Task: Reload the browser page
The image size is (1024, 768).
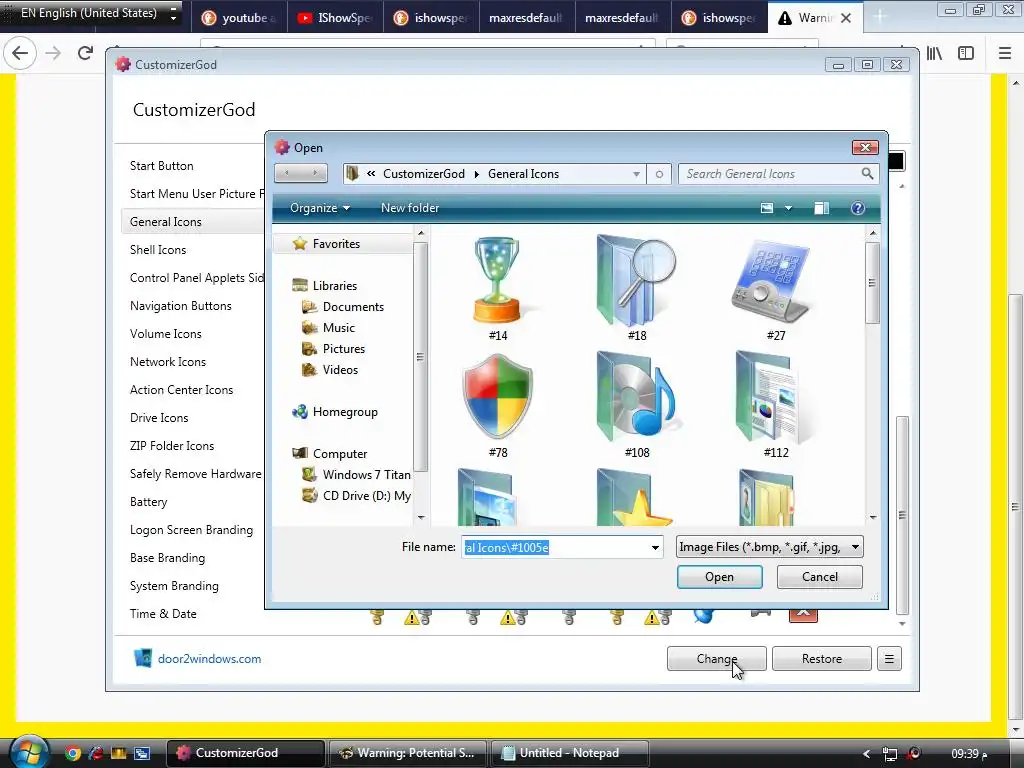Action: pos(85,54)
